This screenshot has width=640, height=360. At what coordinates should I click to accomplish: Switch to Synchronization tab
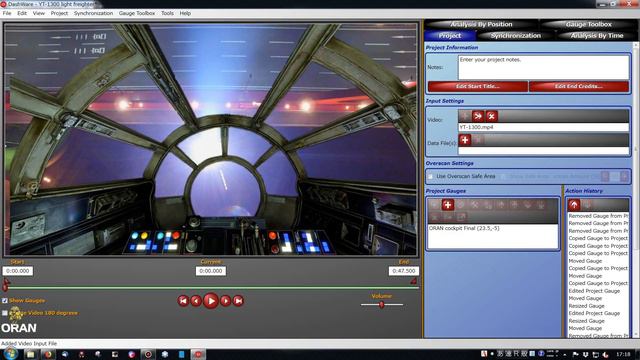(516, 36)
